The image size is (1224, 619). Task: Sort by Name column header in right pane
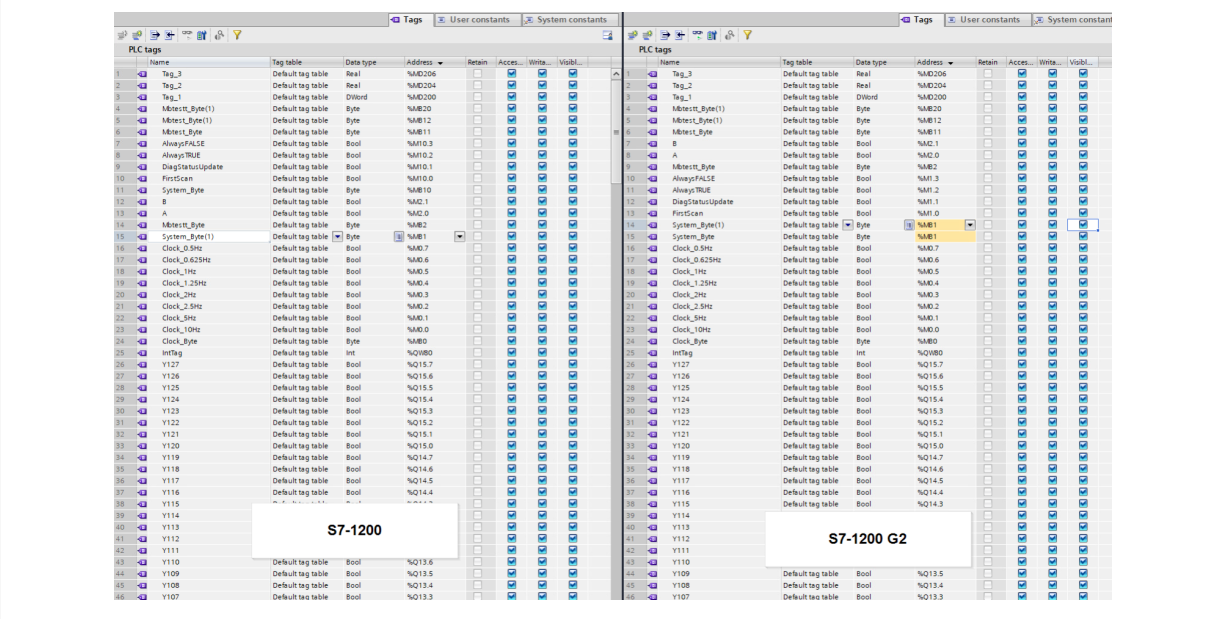pyautogui.click(x=718, y=62)
